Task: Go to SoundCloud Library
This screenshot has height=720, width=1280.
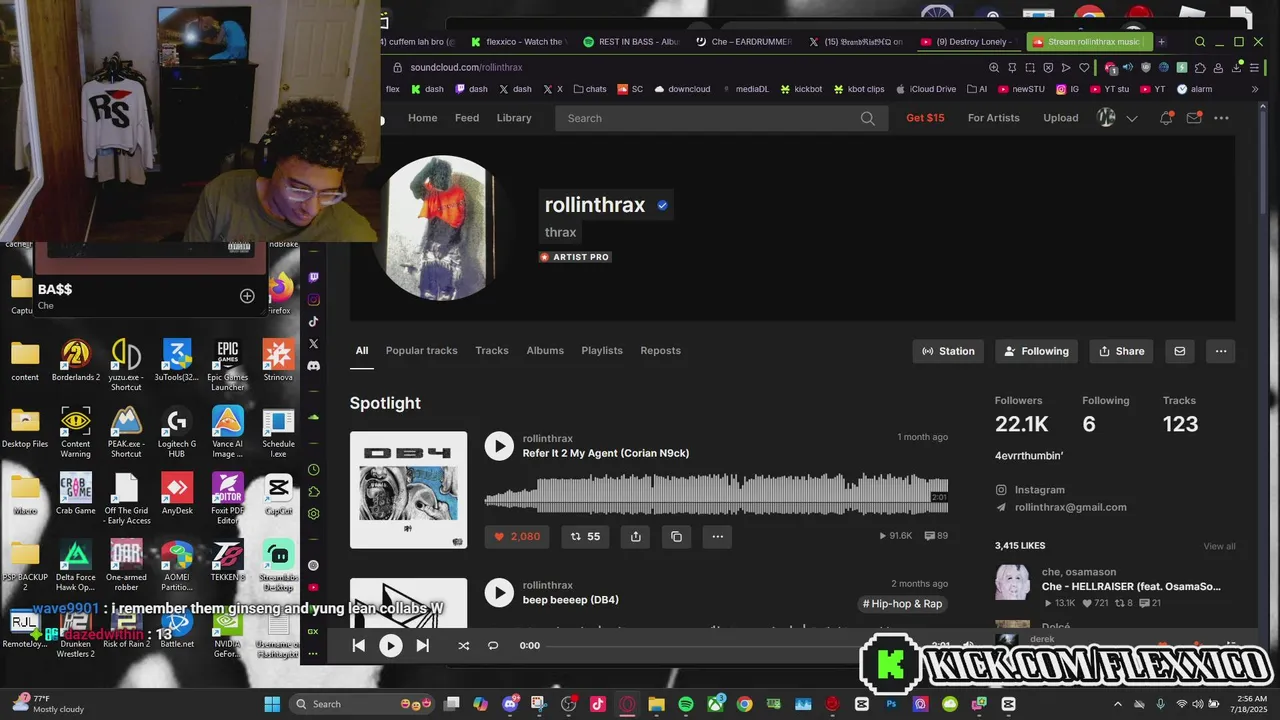Action: [514, 118]
